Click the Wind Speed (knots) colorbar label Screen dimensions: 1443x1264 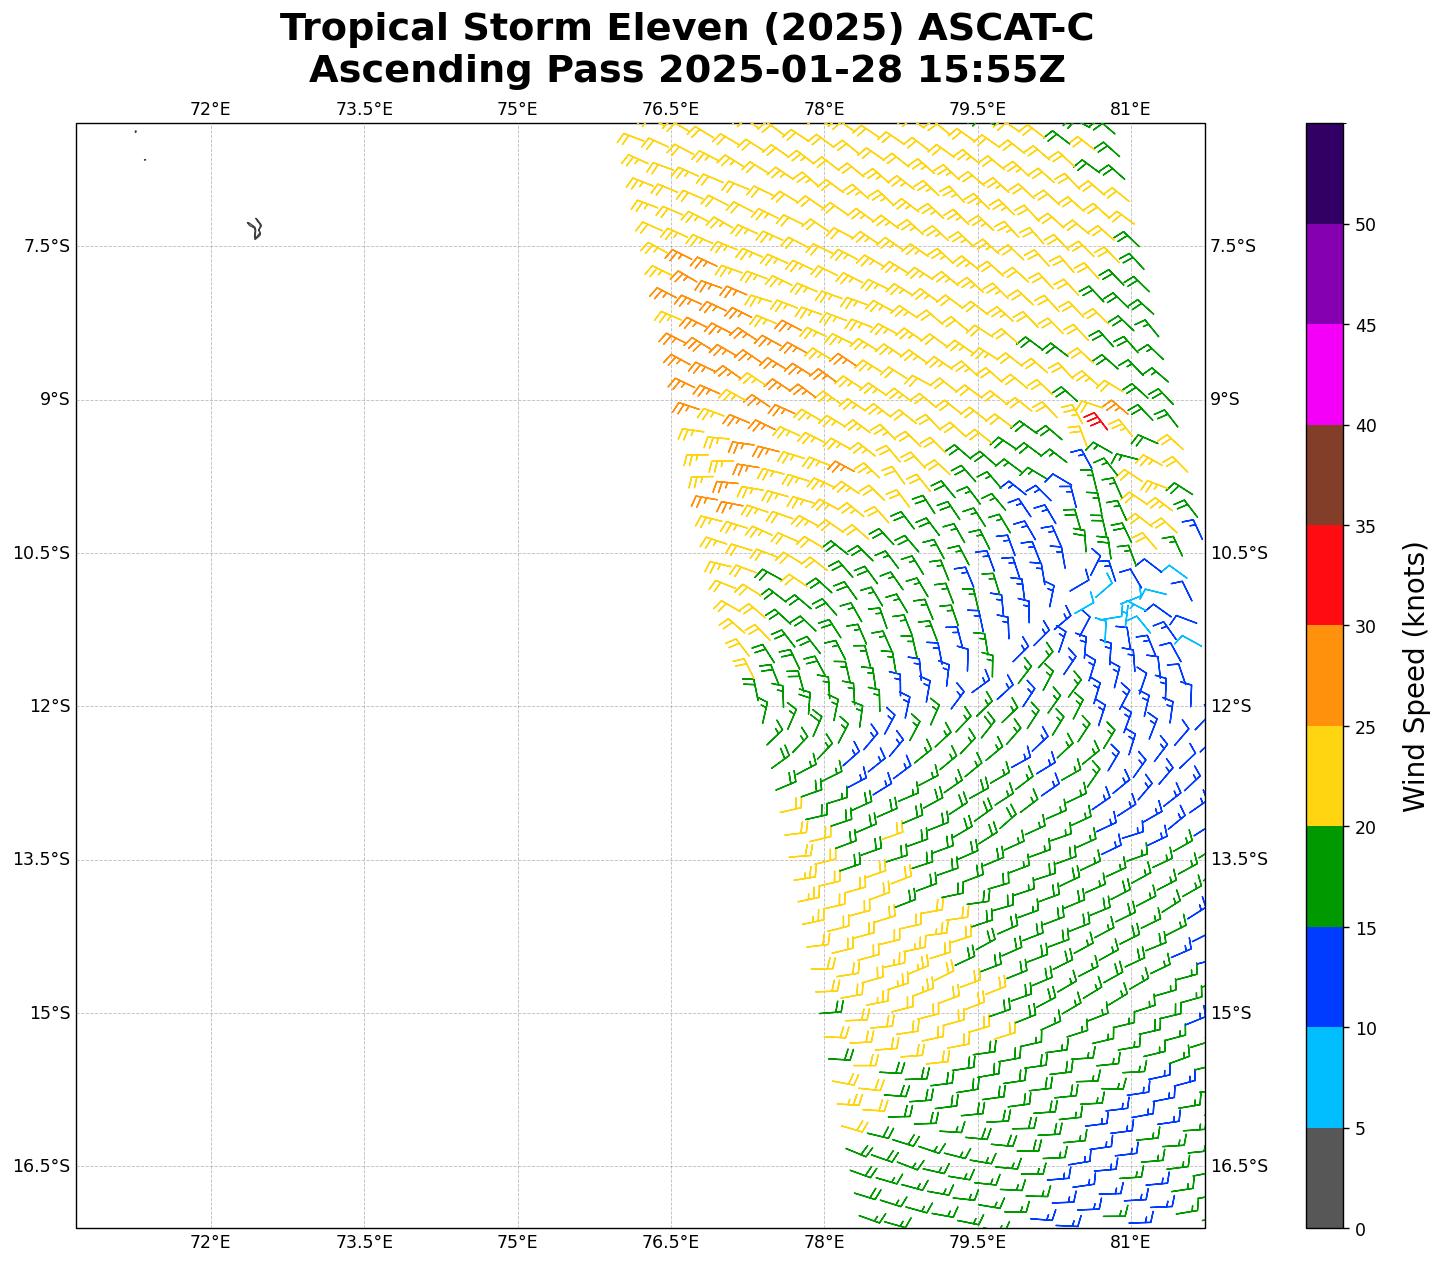1414,676
